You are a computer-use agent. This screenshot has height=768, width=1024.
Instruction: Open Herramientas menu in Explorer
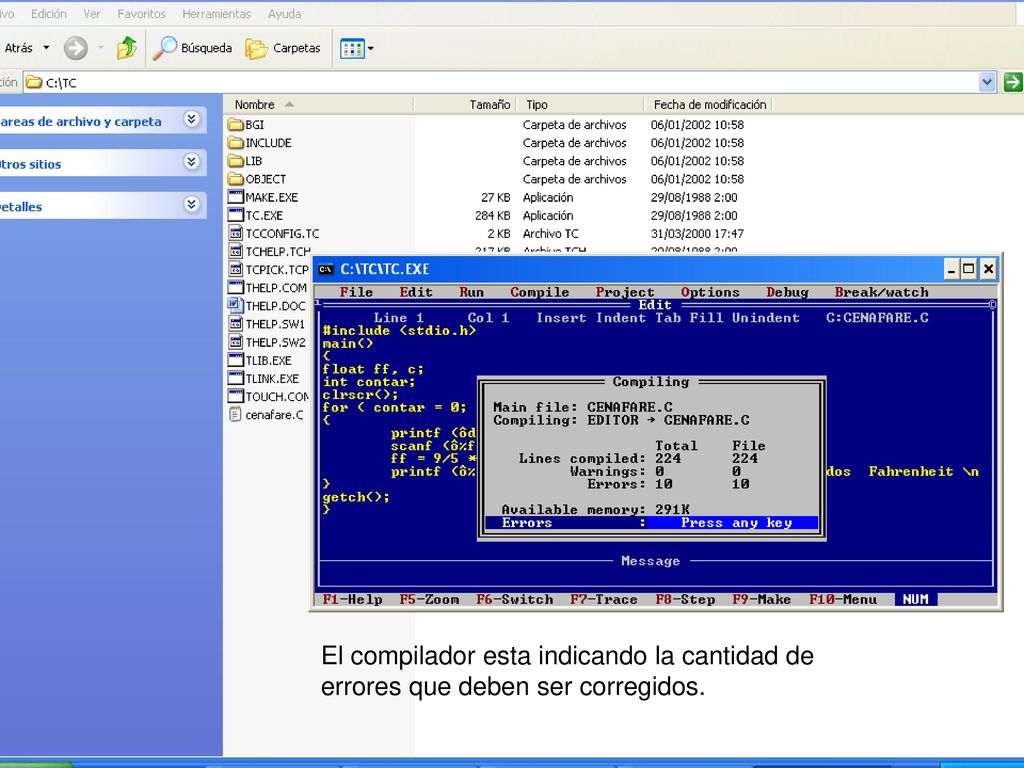pyautogui.click(x=217, y=14)
